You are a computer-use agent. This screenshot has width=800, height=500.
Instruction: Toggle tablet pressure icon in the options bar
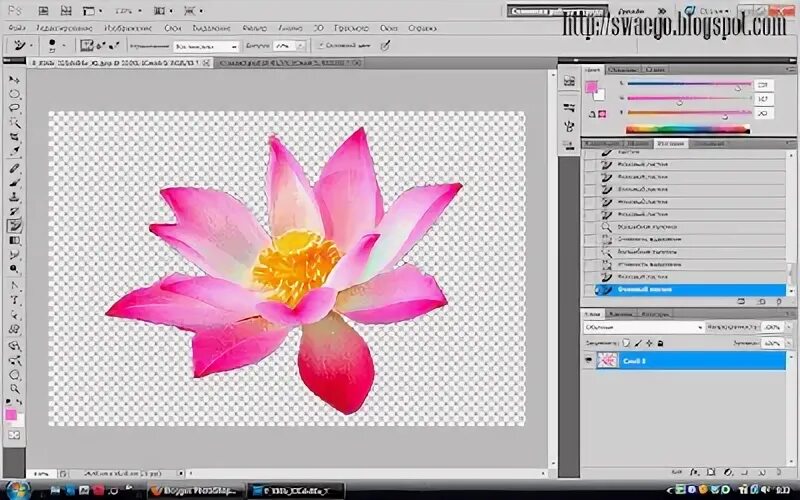coord(385,46)
